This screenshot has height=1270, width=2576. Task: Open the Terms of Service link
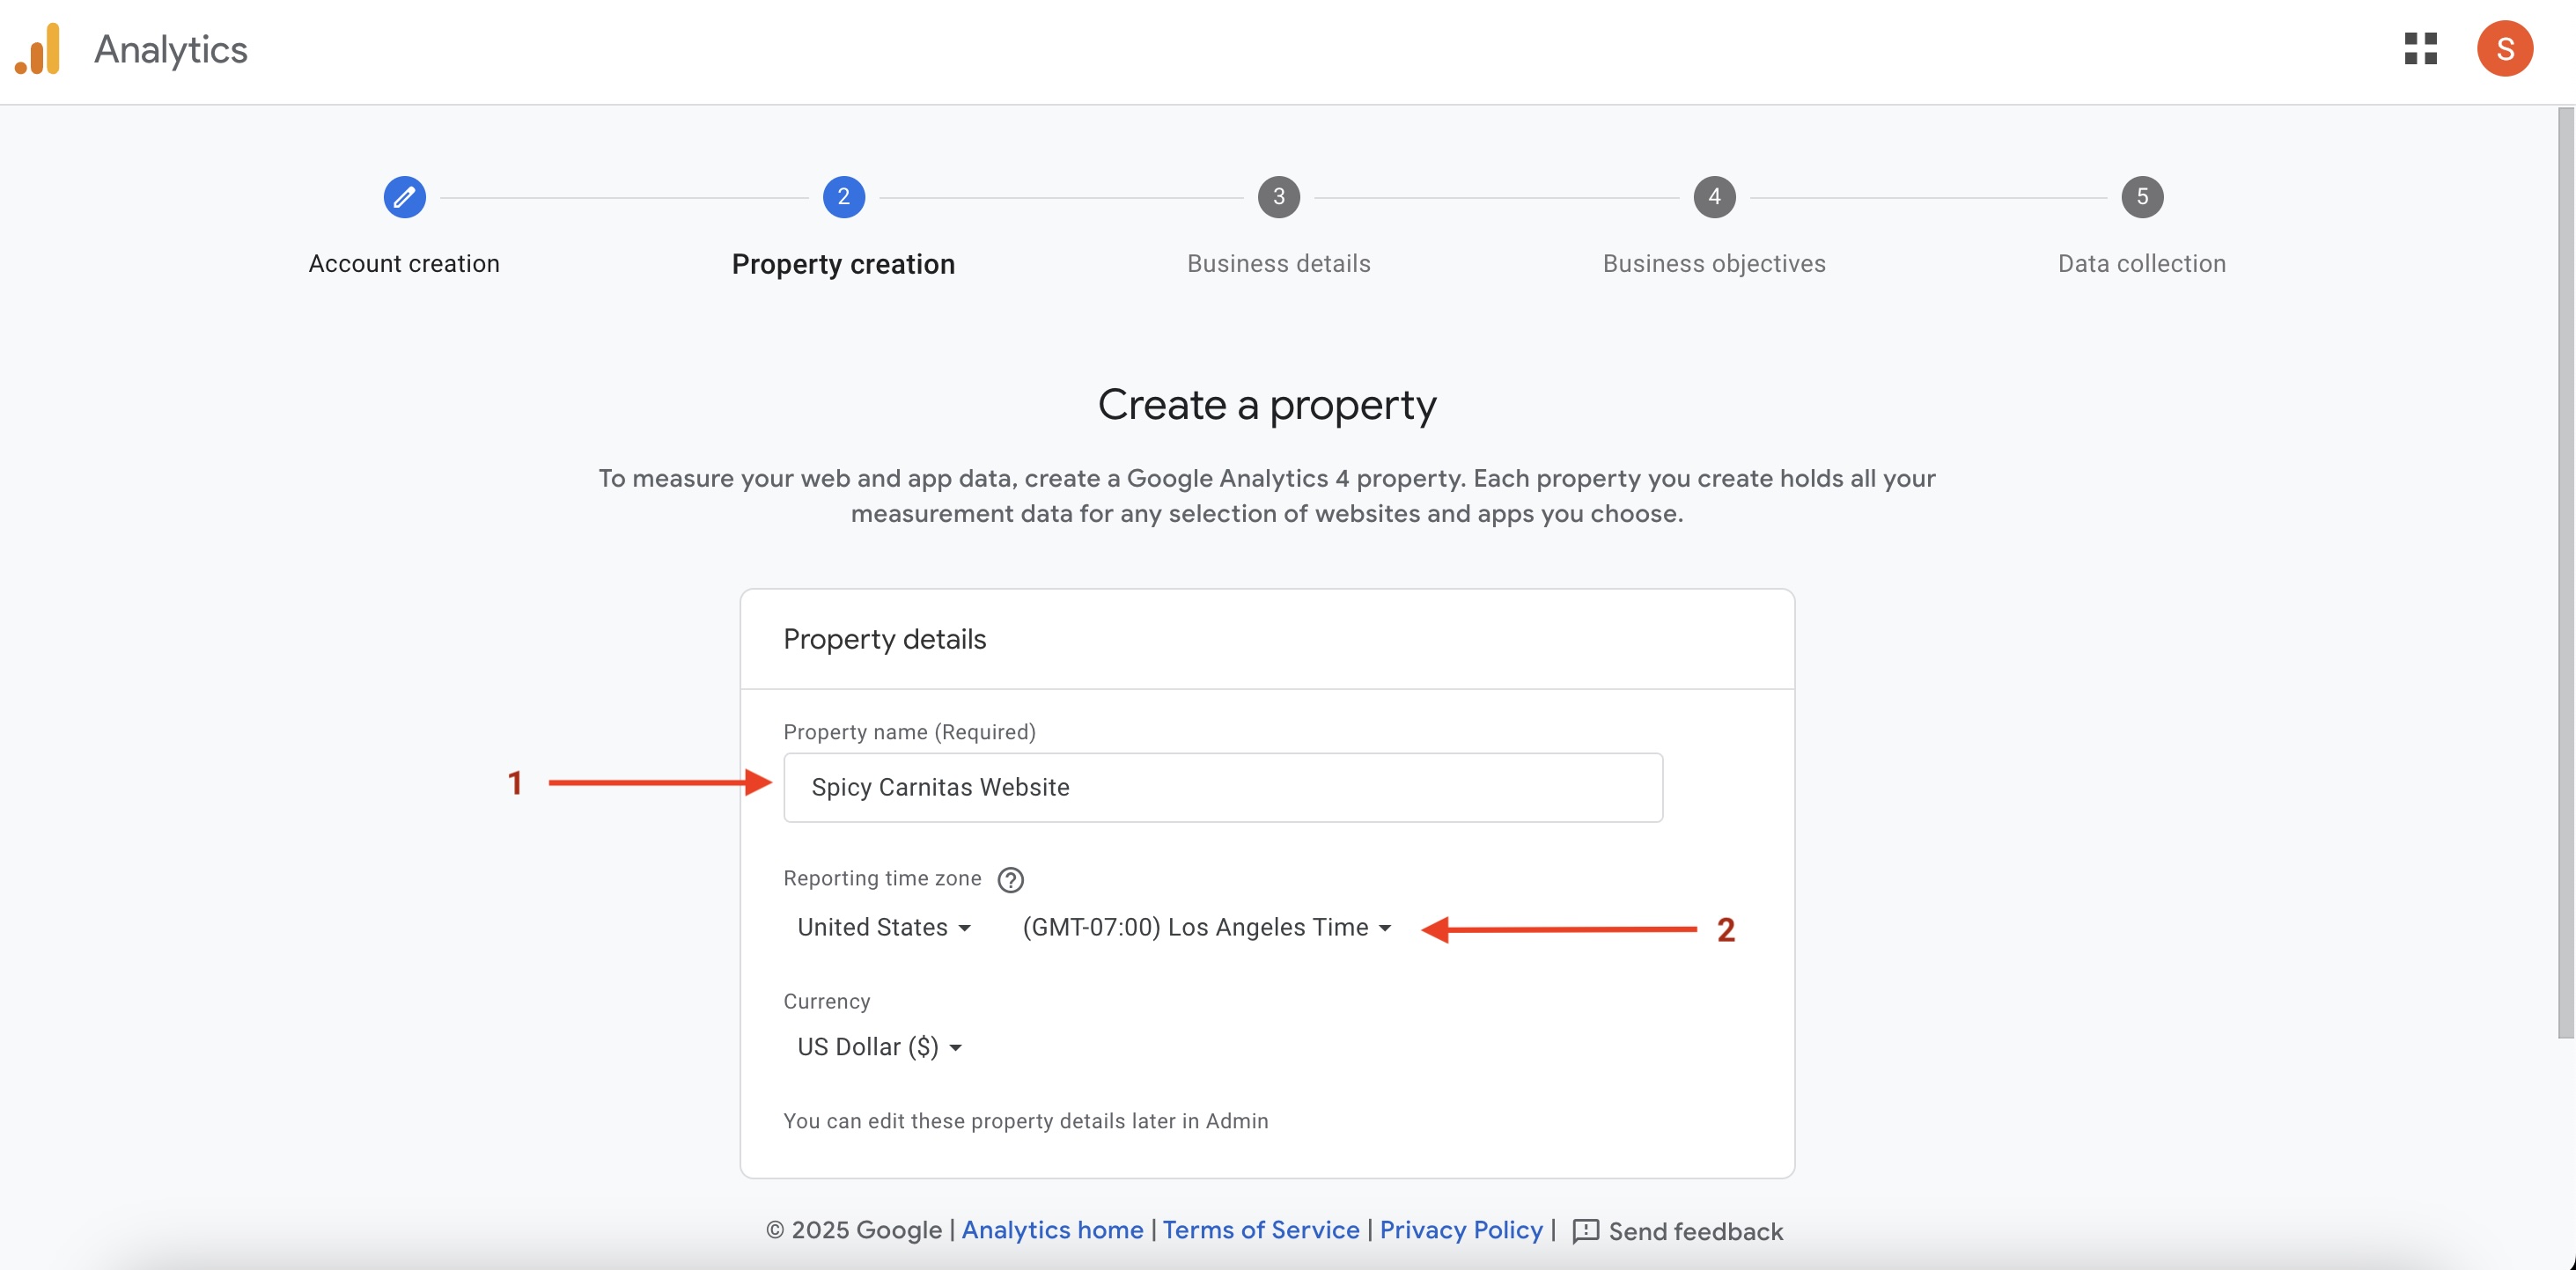coord(1260,1230)
